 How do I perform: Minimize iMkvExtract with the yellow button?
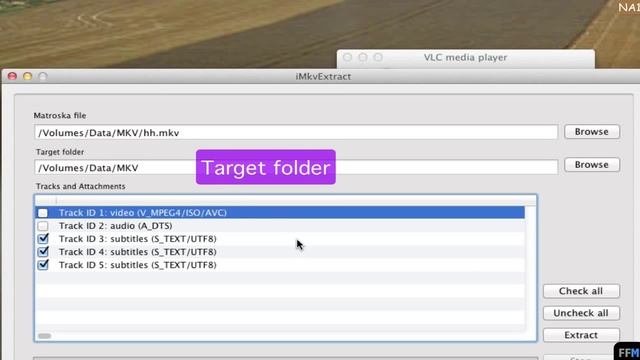[x=27, y=76]
